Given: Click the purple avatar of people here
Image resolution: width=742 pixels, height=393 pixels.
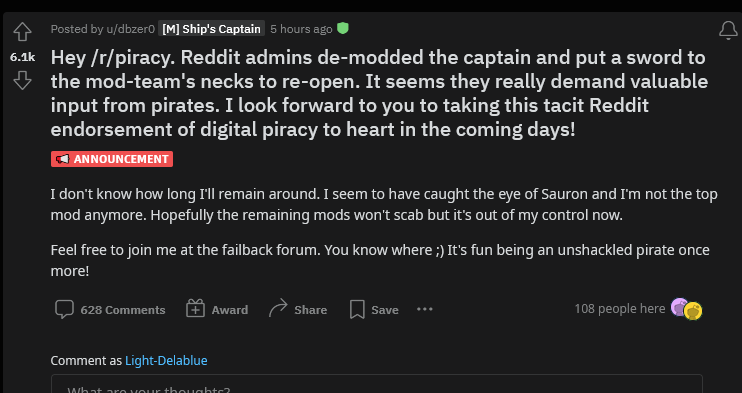Looking at the screenshot, I should click(x=679, y=307).
